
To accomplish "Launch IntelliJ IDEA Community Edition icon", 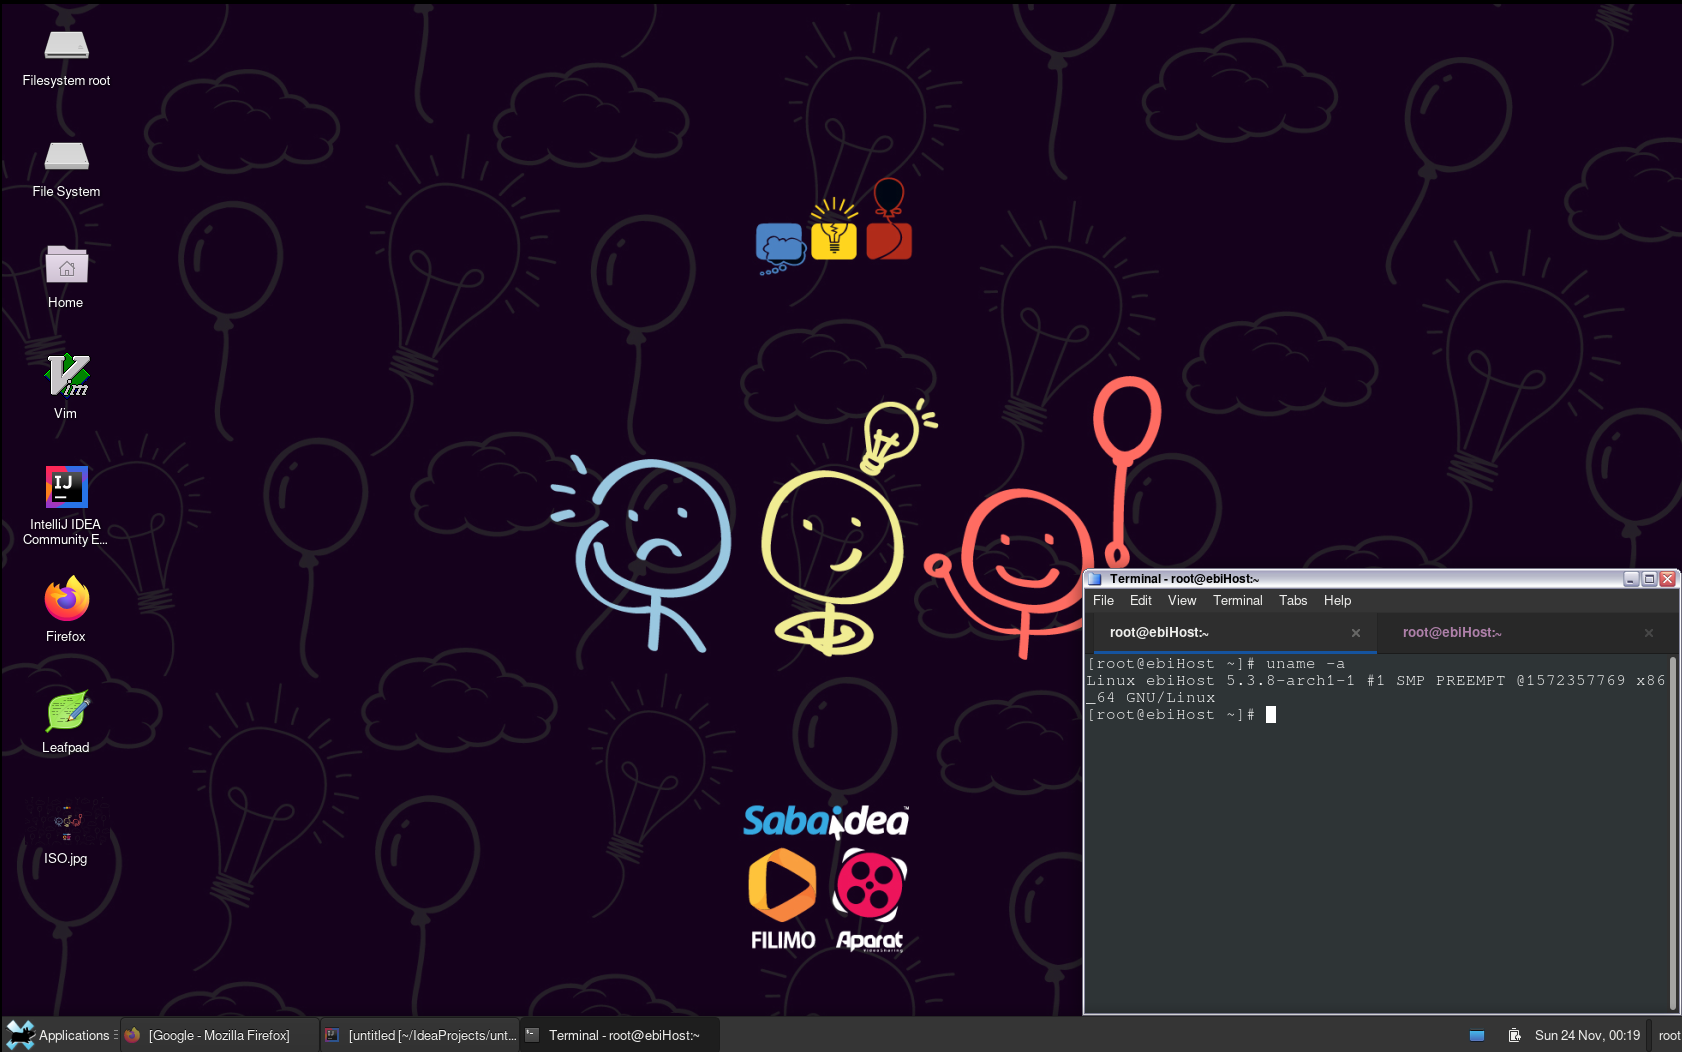I will pos(66,505).
